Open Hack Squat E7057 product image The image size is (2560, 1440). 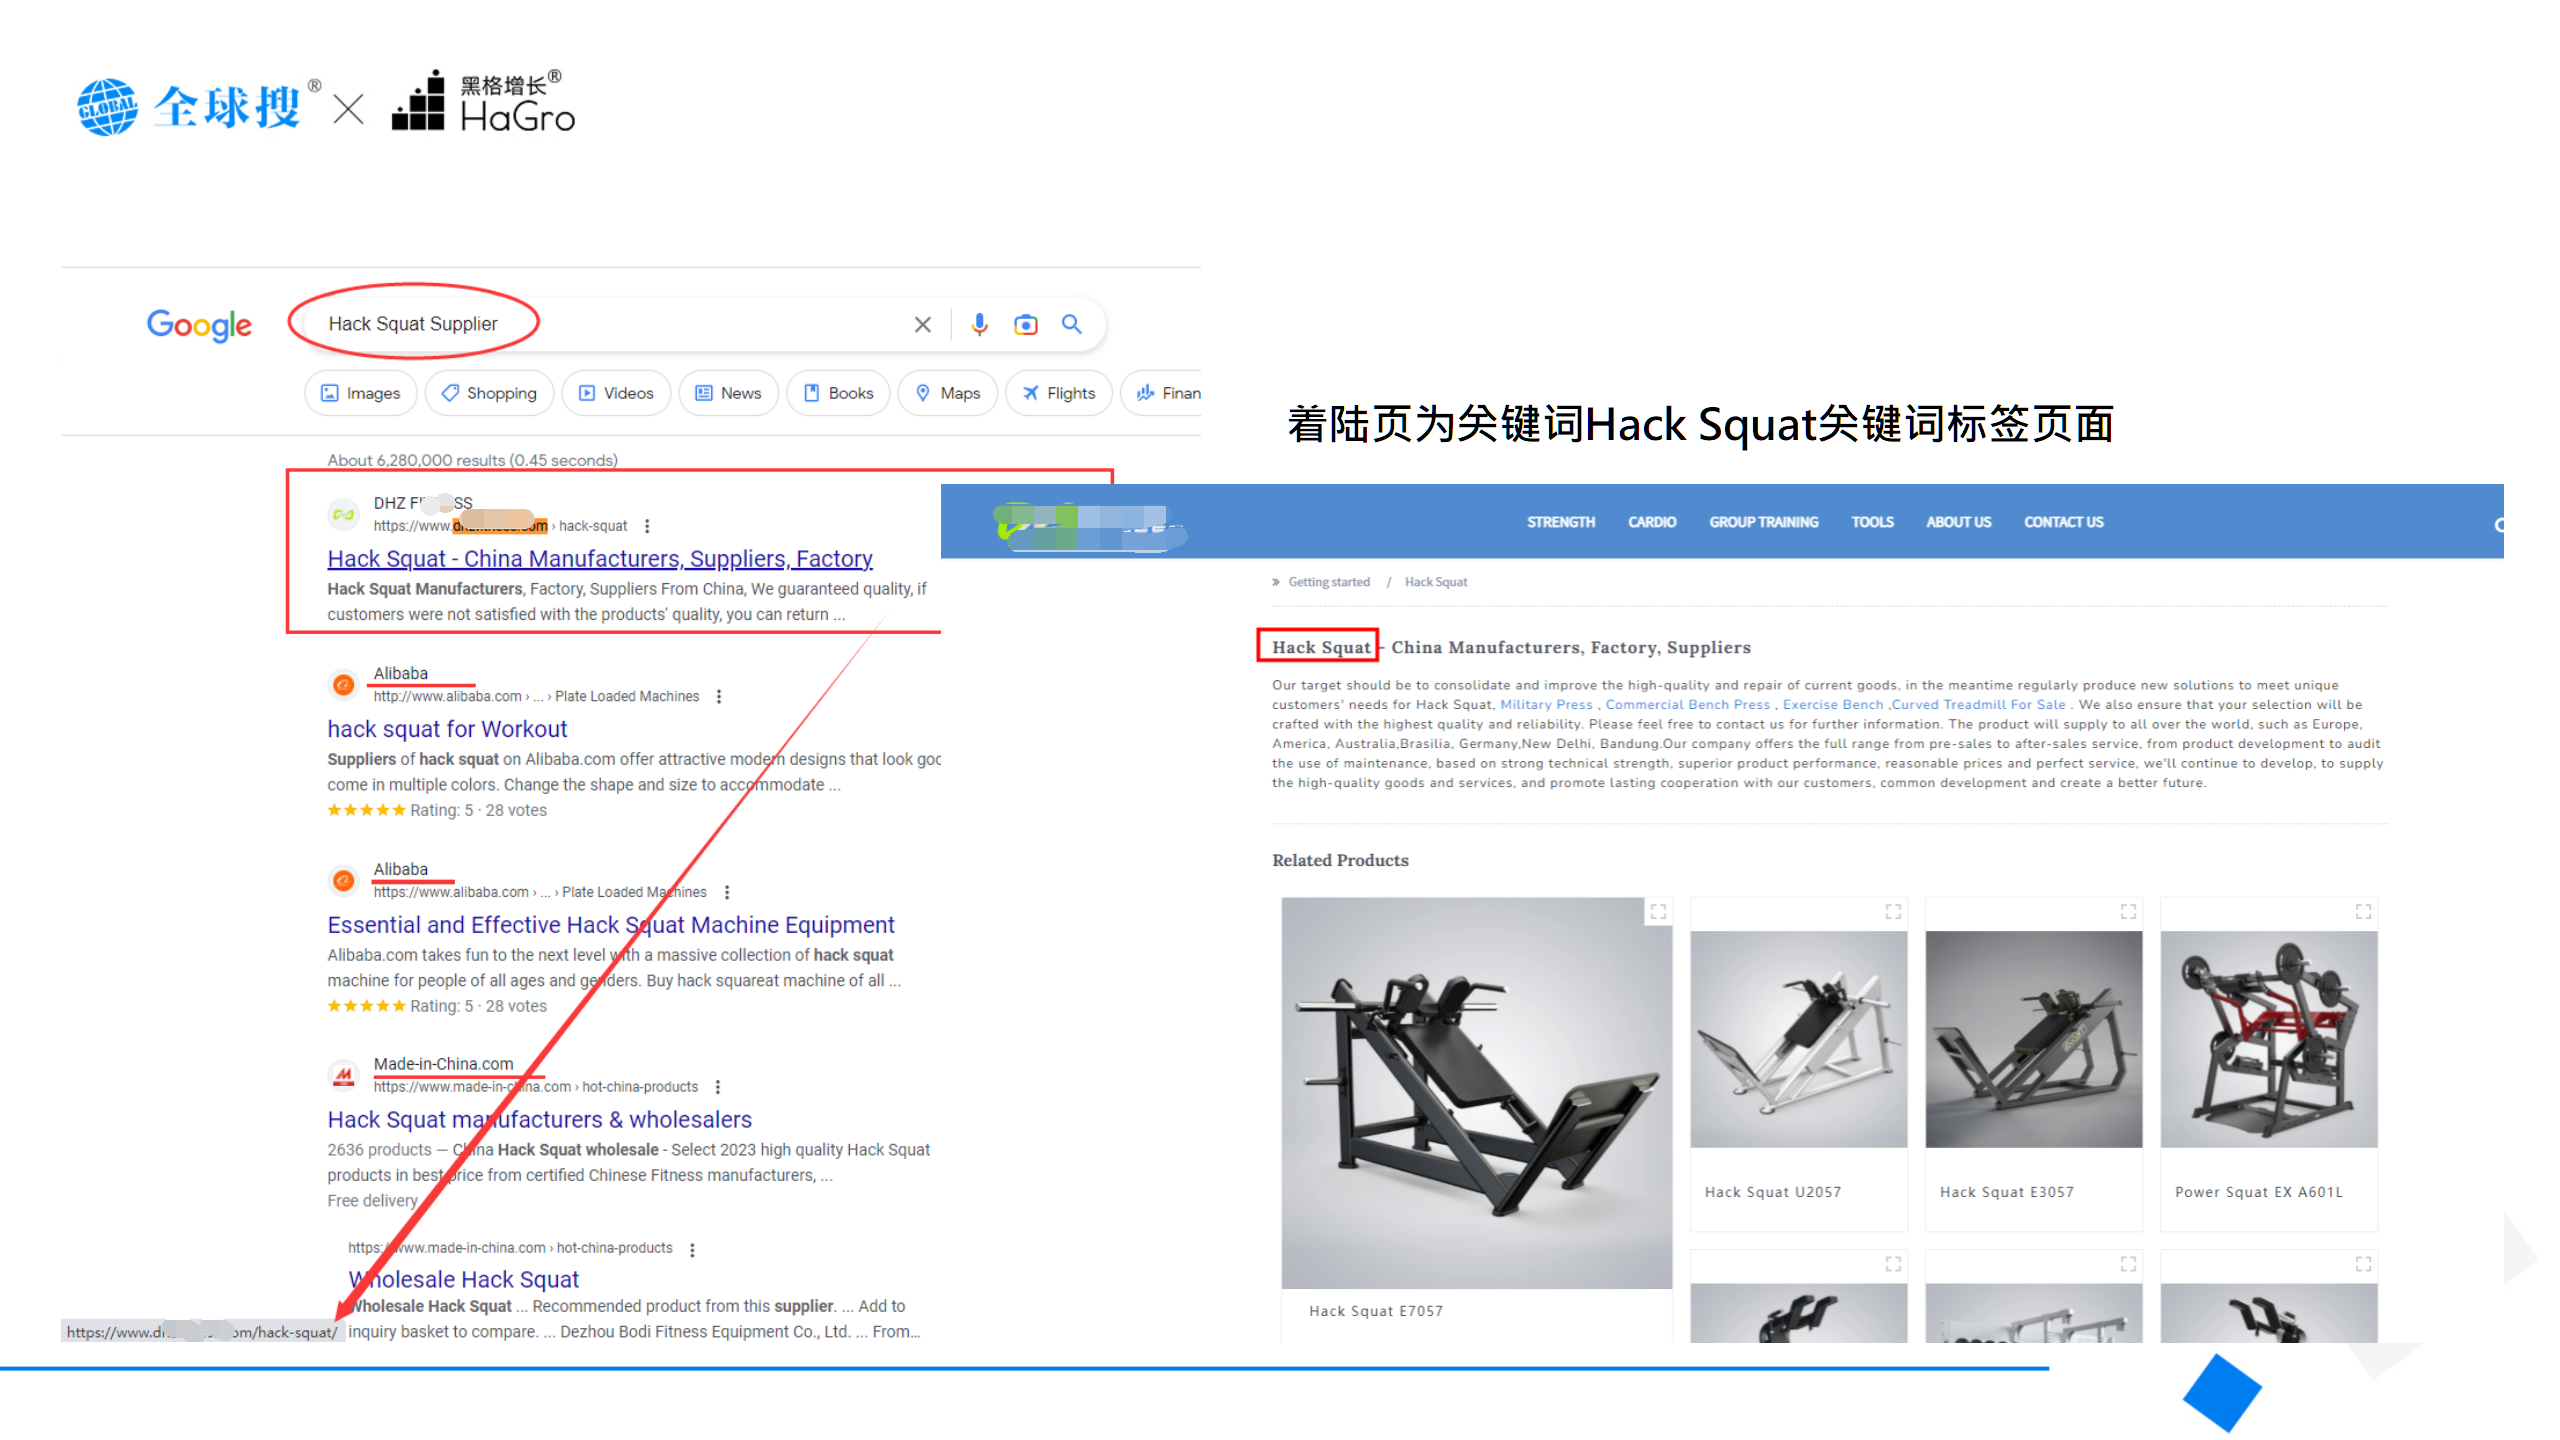coord(1477,1093)
